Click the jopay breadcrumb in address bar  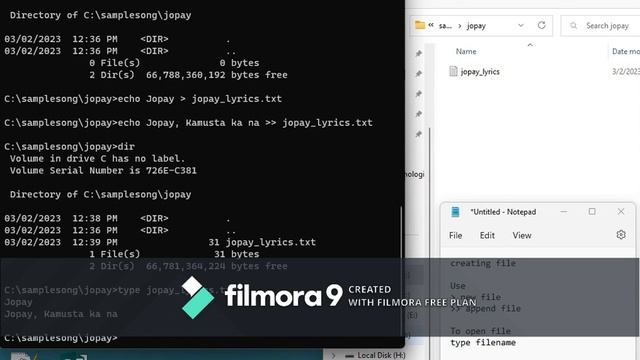[476, 26]
